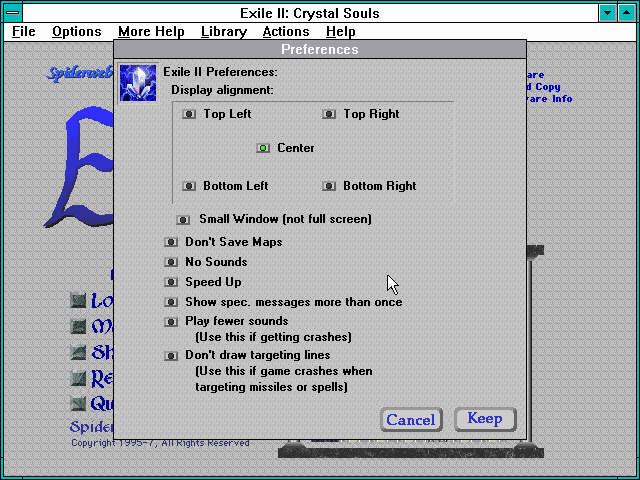Image resolution: width=640 pixels, height=480 pixels.
Task: Click the fourth stone button on start screen
Action: click(78, 378)
